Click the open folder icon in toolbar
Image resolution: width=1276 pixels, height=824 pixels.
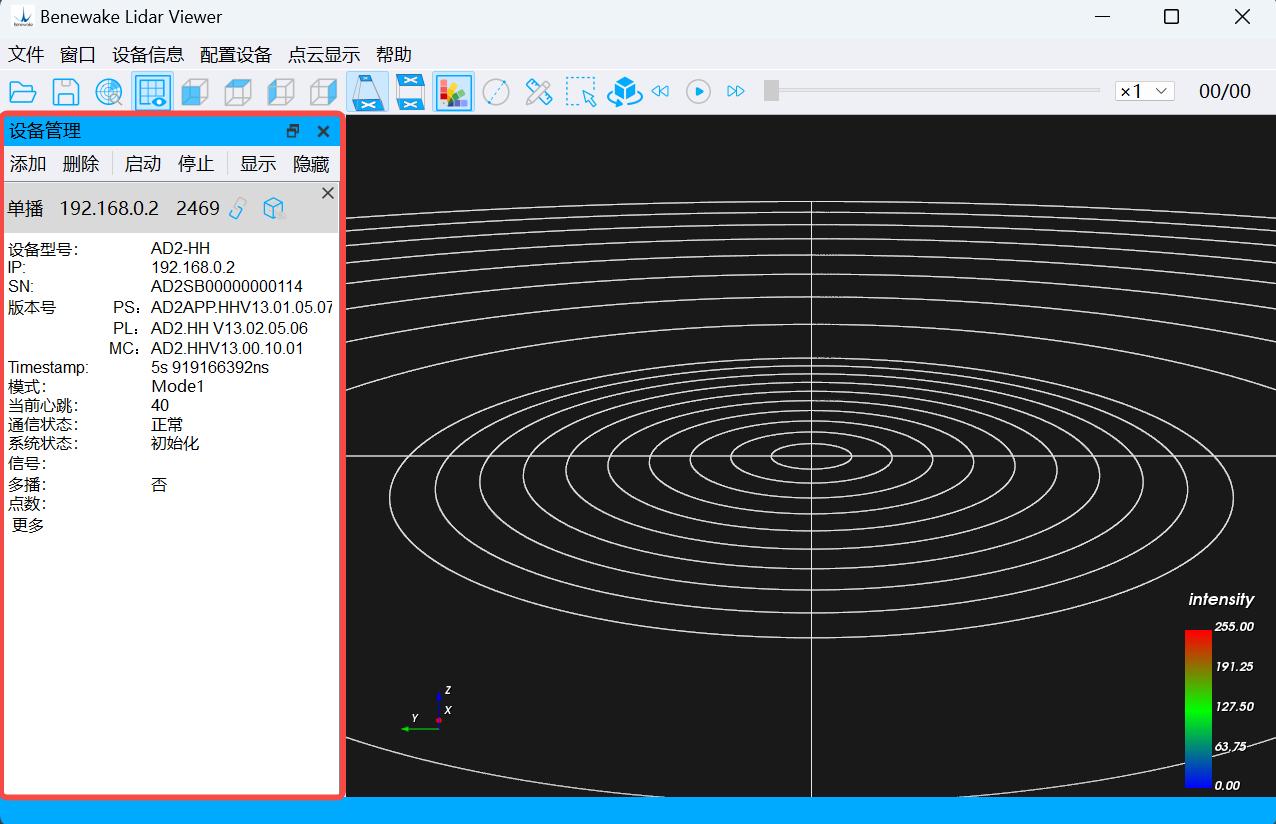tap(23, 92)
